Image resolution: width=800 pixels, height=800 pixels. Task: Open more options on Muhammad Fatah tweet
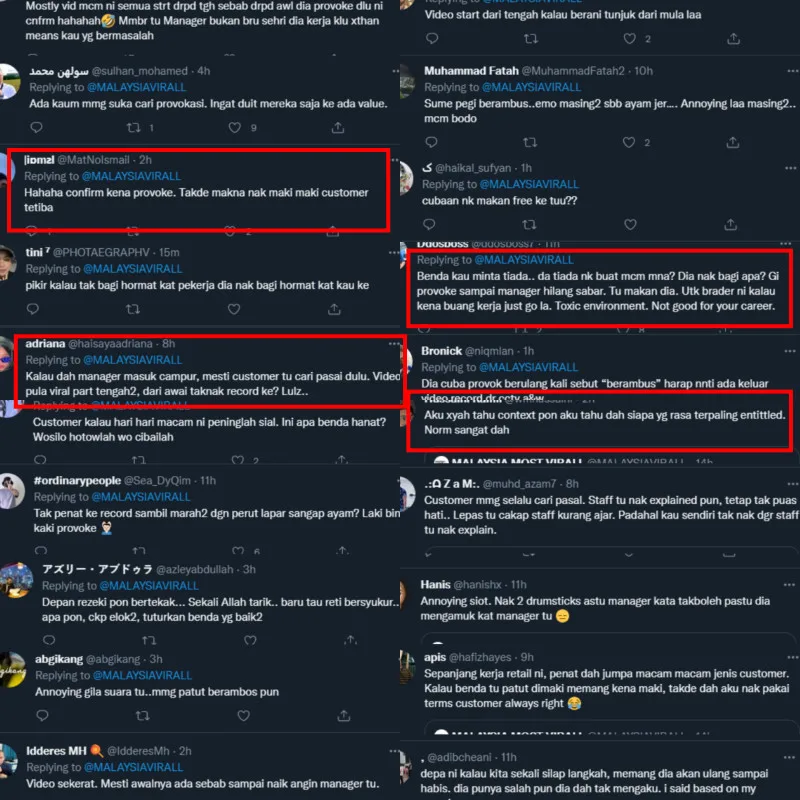792,71
